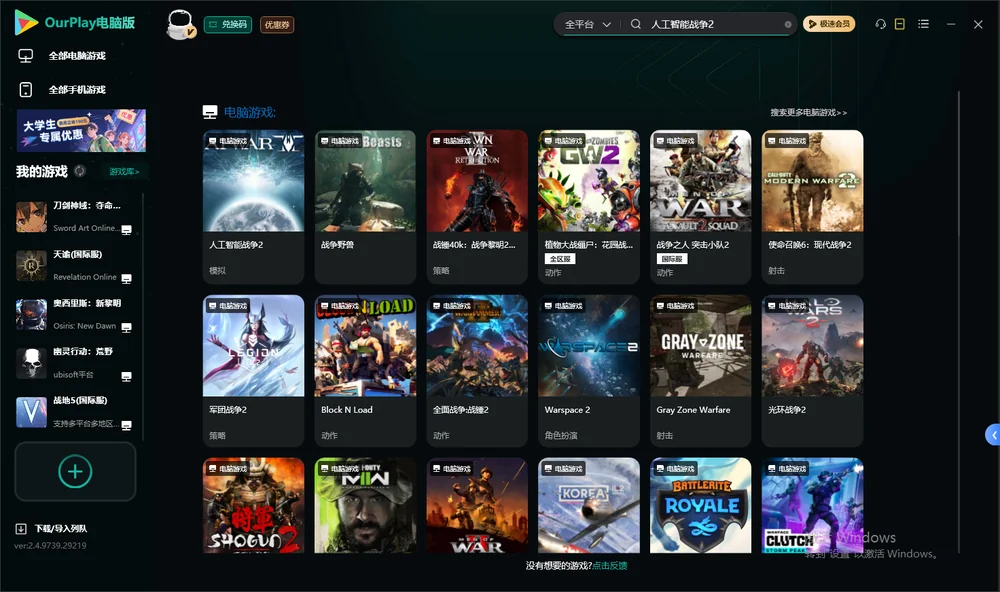Click the monitor icon beside 全部电脑游戏
The width and height of the screenshot is (1000, 592).
pos(26,56)
